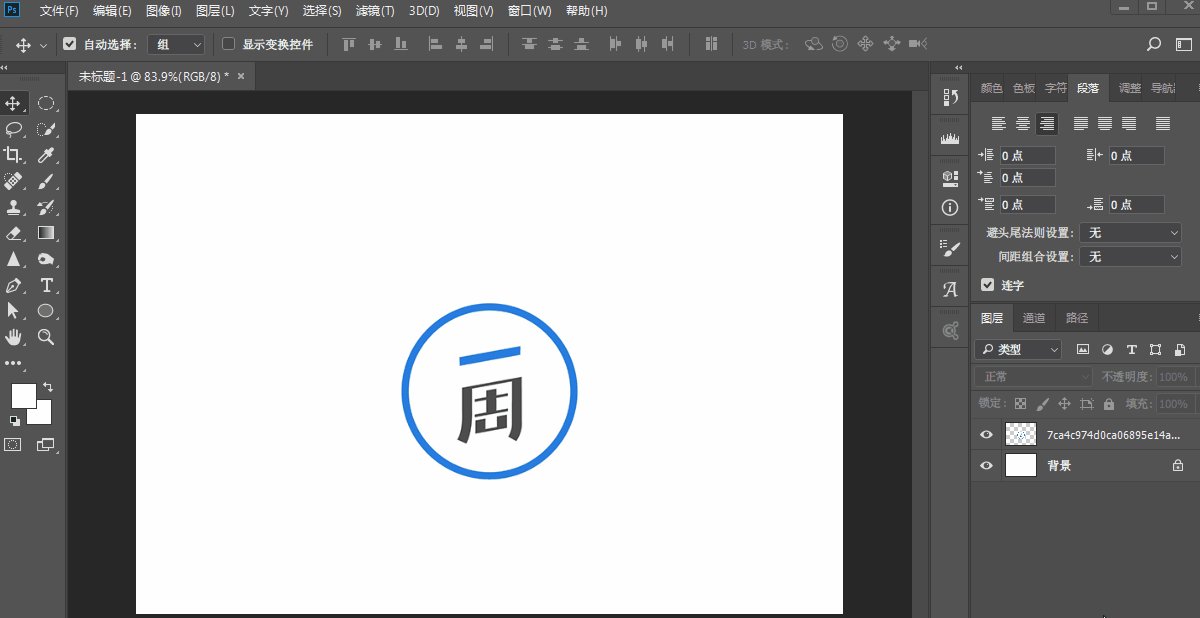This screenshot has height=618, width=1200.
Task: Select the Sponge tool
Action: tap(46, 259)
